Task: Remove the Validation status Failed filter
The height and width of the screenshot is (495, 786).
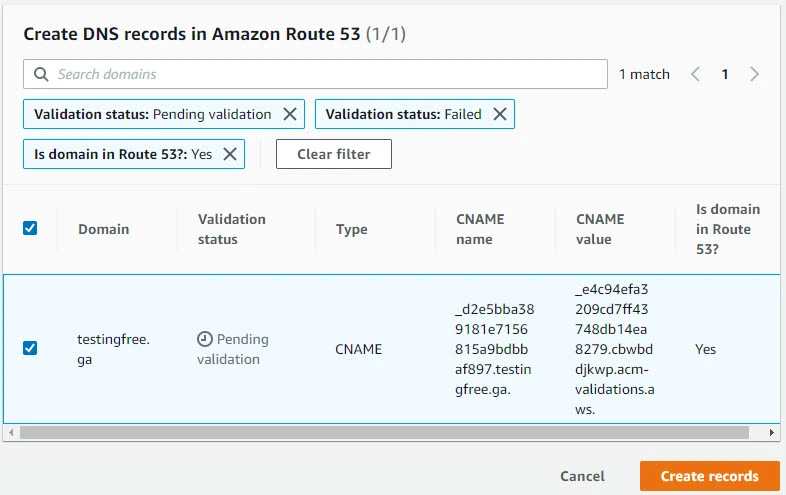Action: point(499,114)
